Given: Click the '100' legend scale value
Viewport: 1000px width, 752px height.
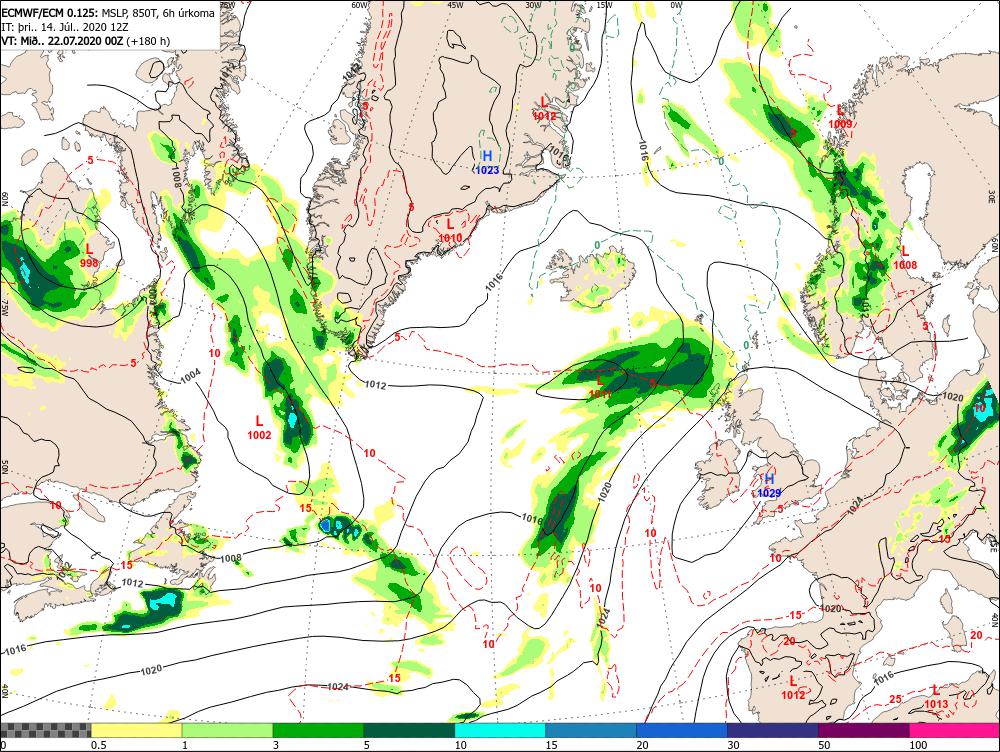Looking at the screenshot, I should coord(918,745).
